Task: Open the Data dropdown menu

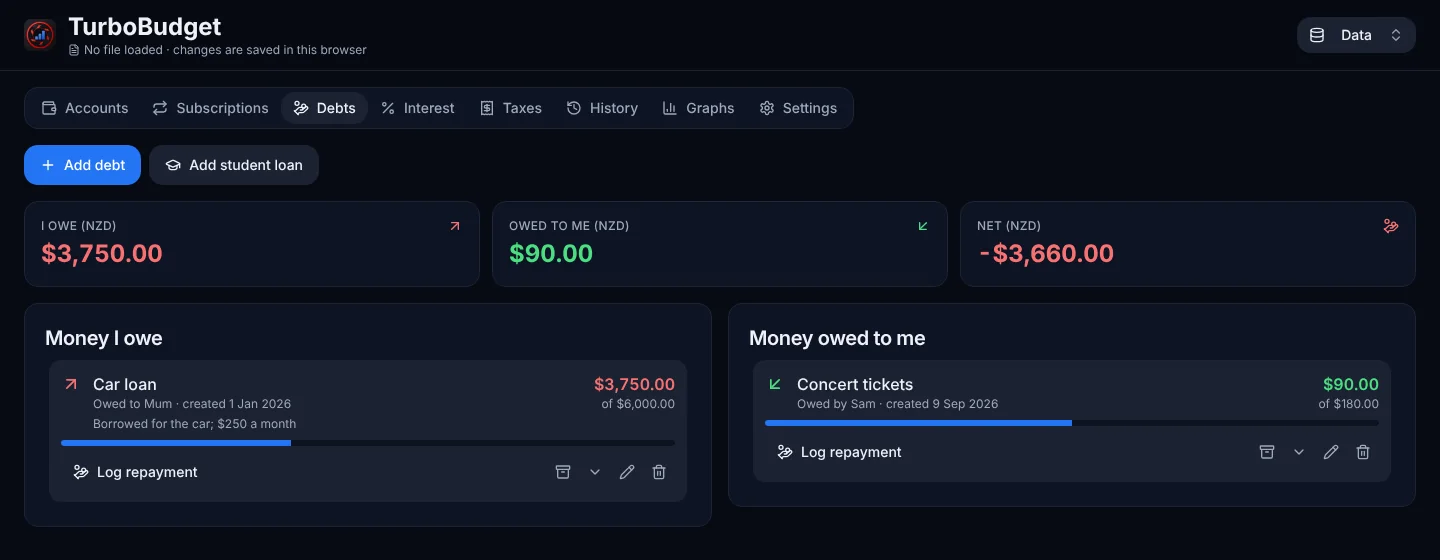Action: pyautogui.click(x=1356, y=35)
